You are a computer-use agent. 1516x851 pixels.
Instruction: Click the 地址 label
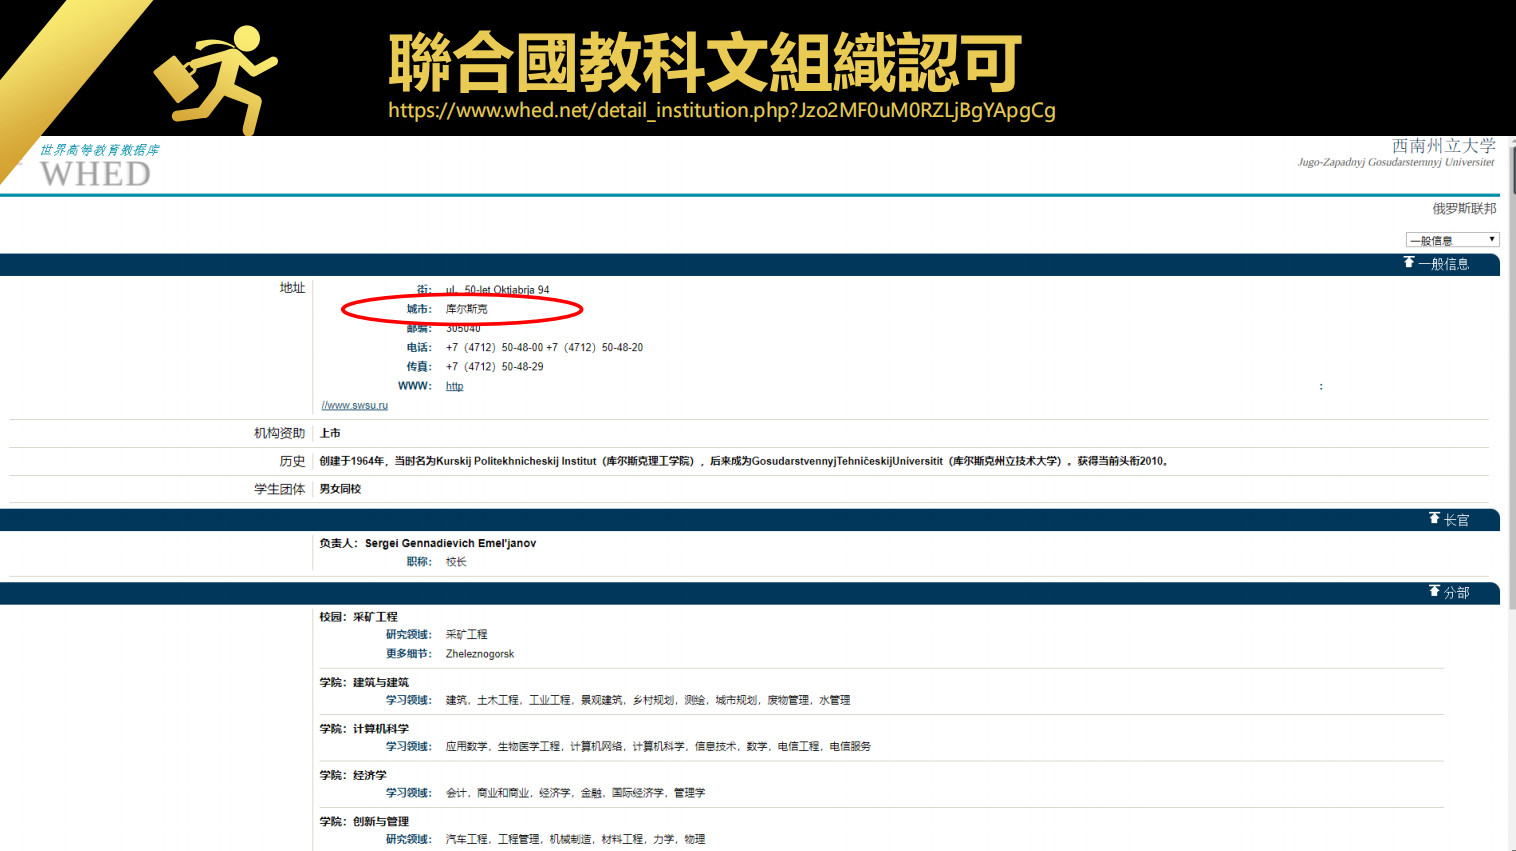click(292, 288)
